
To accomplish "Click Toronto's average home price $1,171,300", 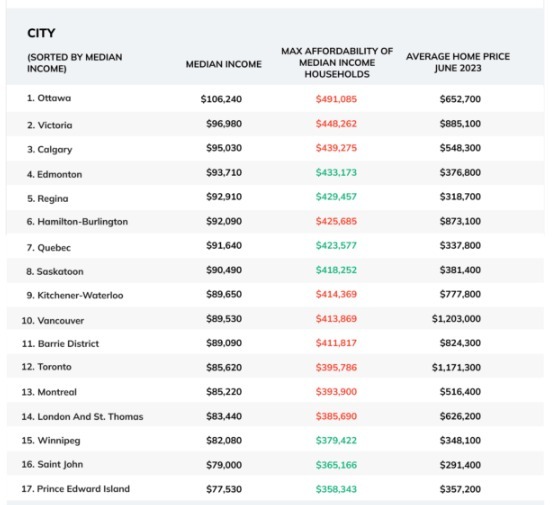I will [456, 368].
